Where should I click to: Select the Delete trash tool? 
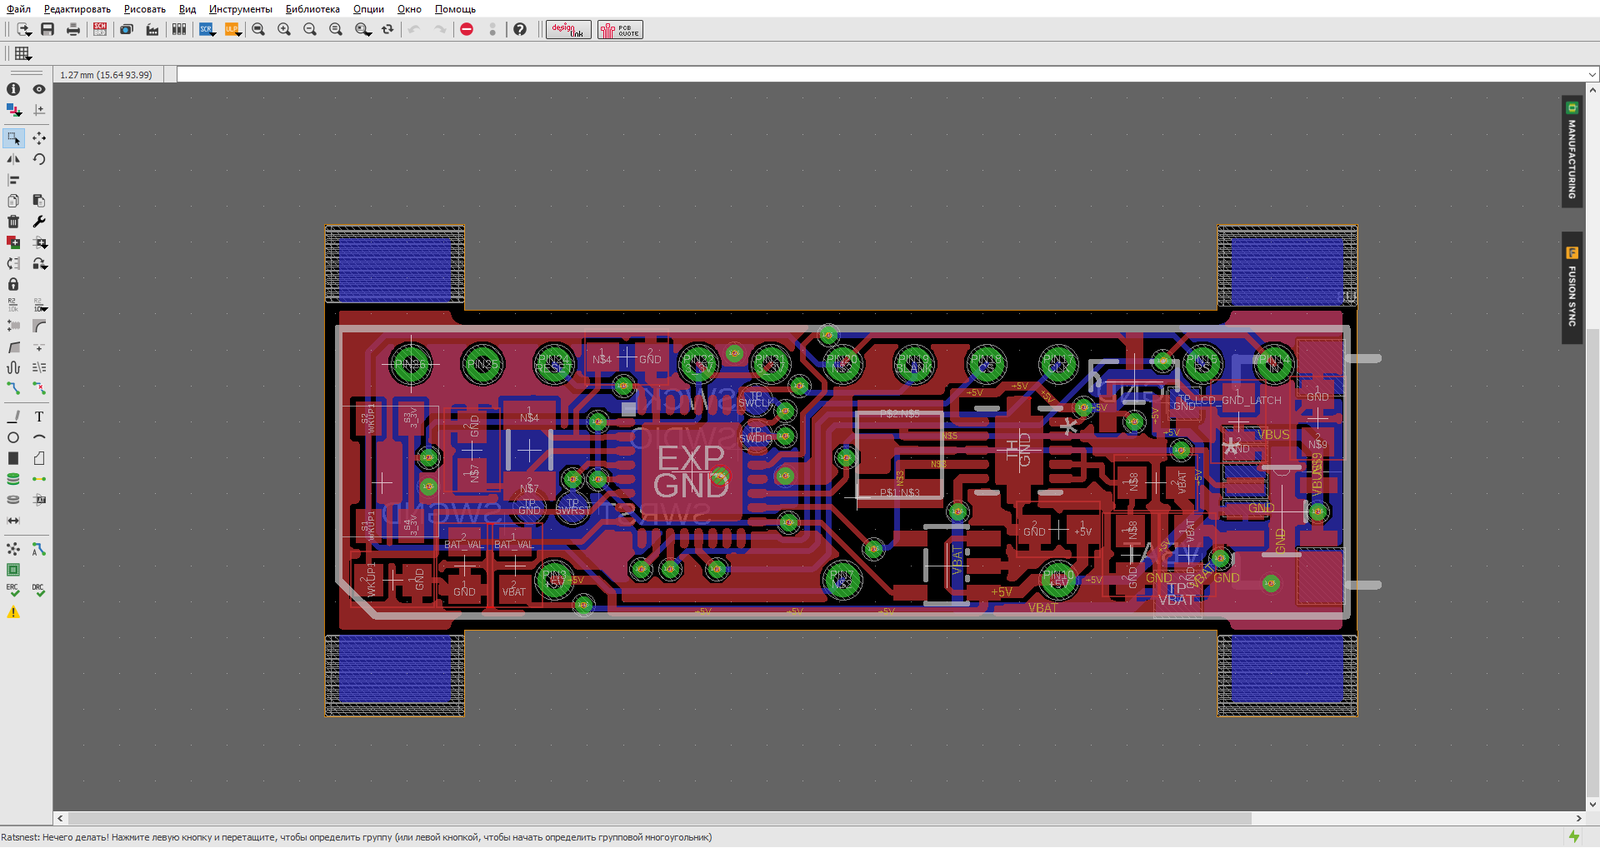click(x=13, y=221)
